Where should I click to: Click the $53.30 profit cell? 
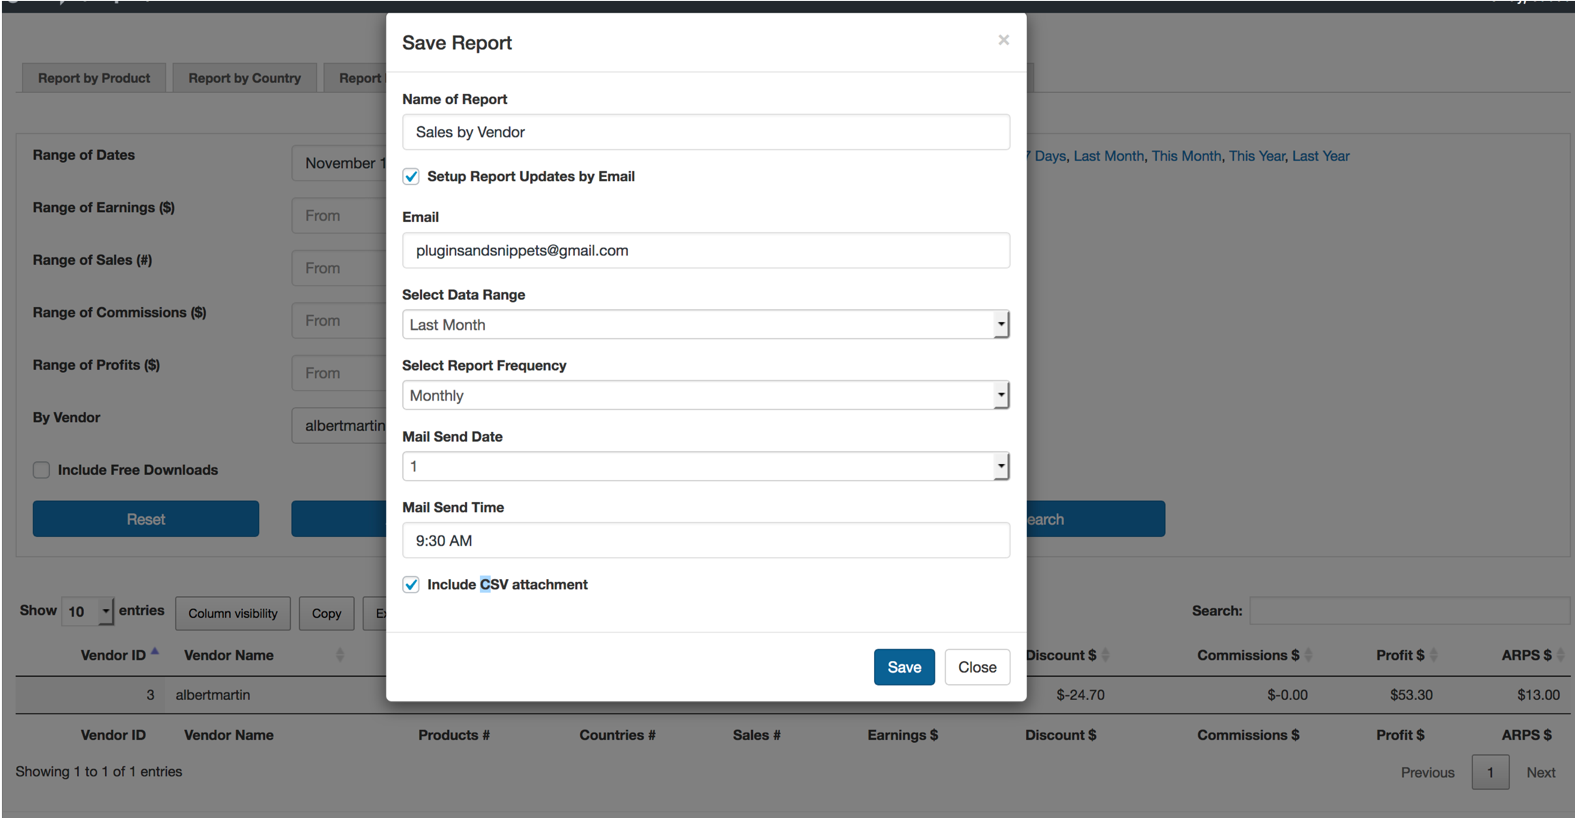pos(1411,695)
